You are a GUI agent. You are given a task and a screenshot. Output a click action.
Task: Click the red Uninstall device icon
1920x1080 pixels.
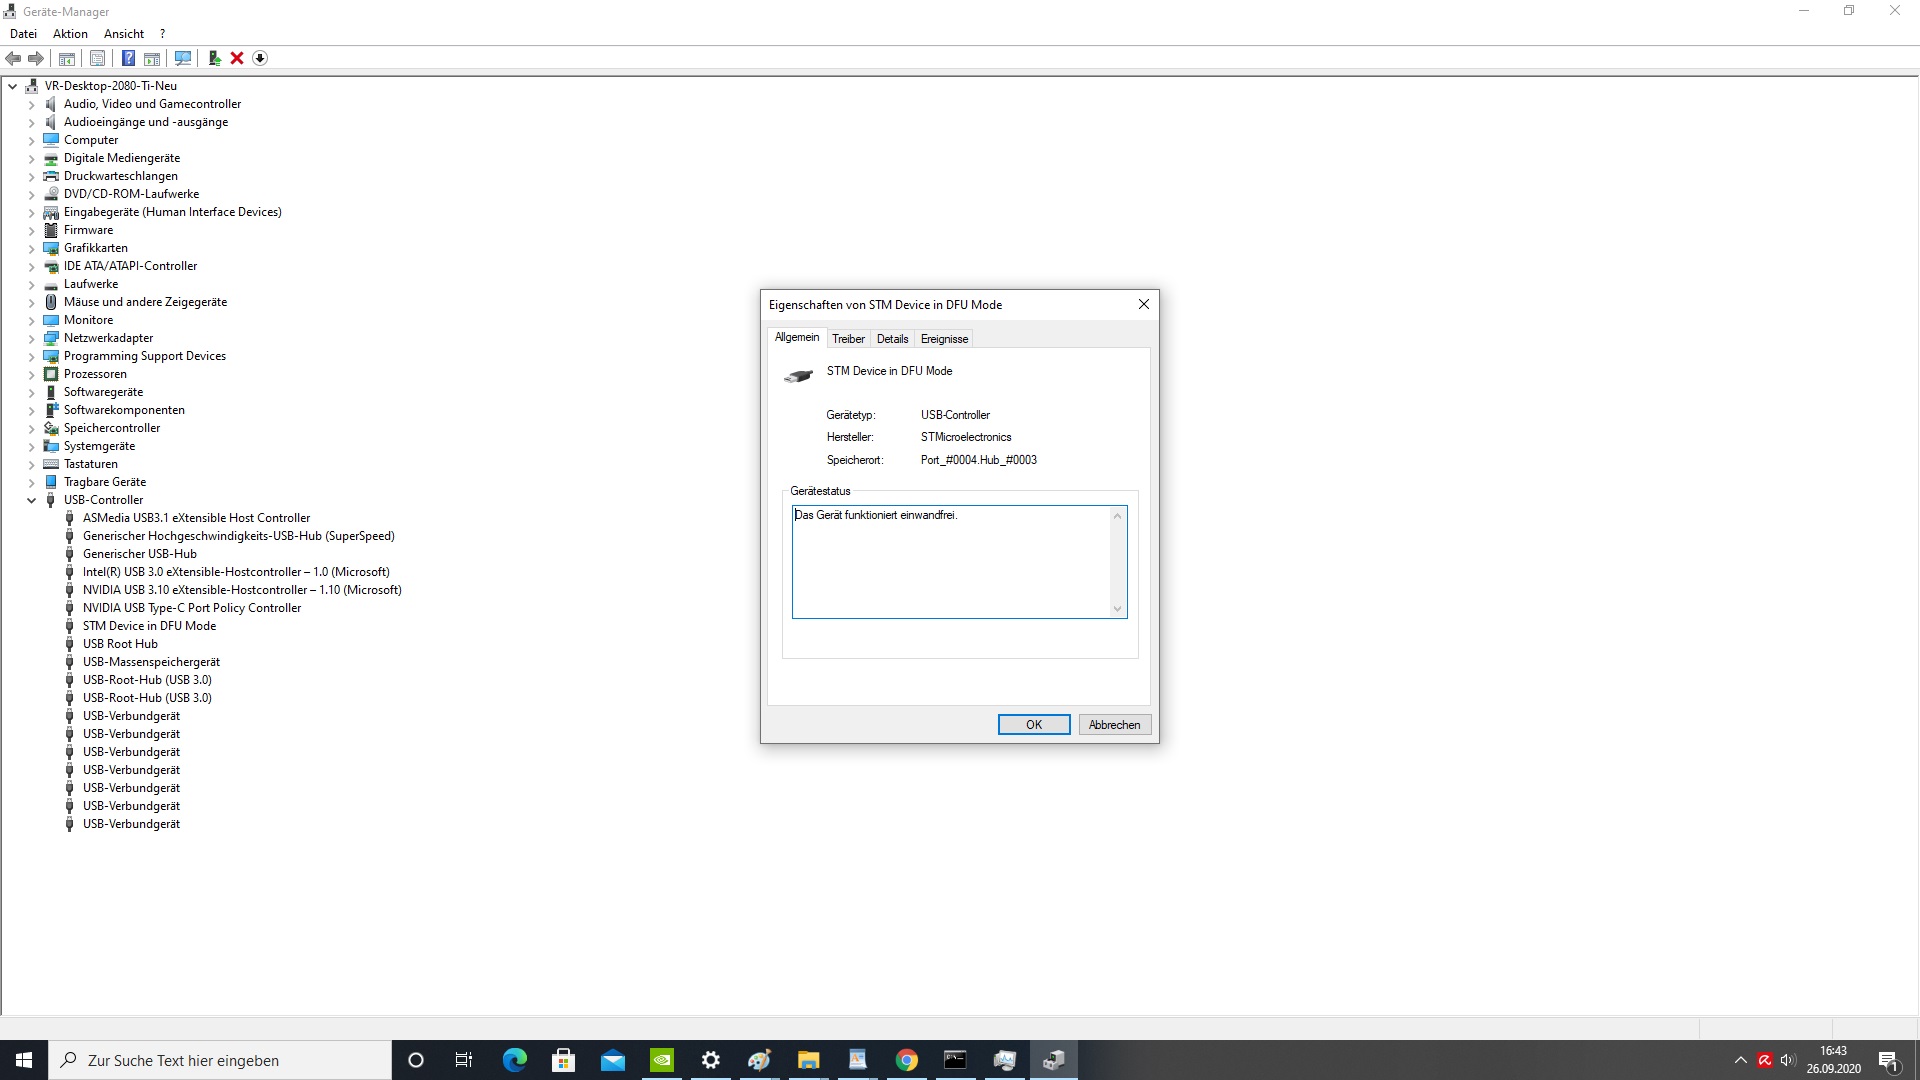click(x=237, y=58)
